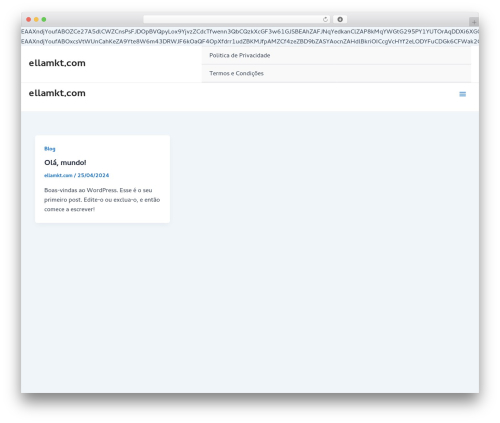Open the hamburger menu icon
This screenshot has height=423, width=500.
click(x=462, y=94)
